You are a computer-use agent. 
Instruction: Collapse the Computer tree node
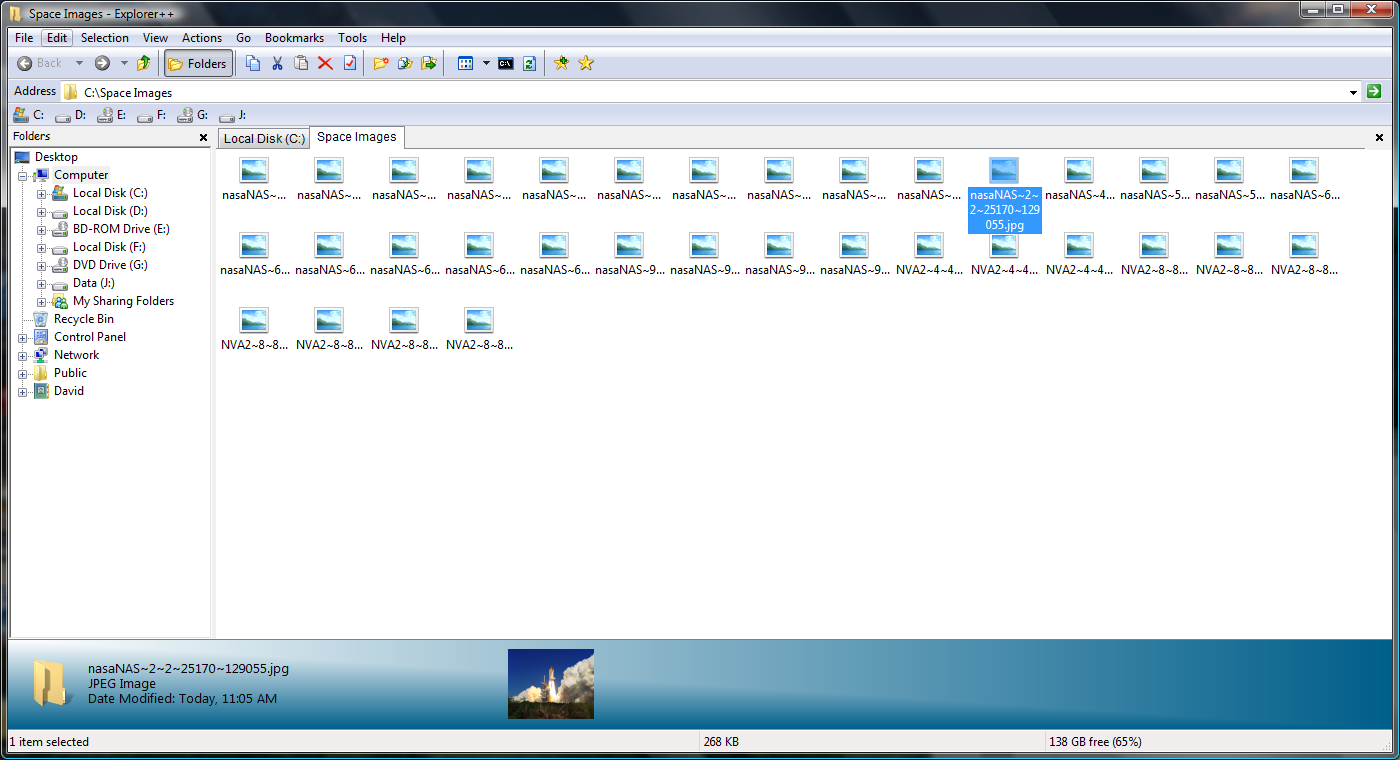22,174
